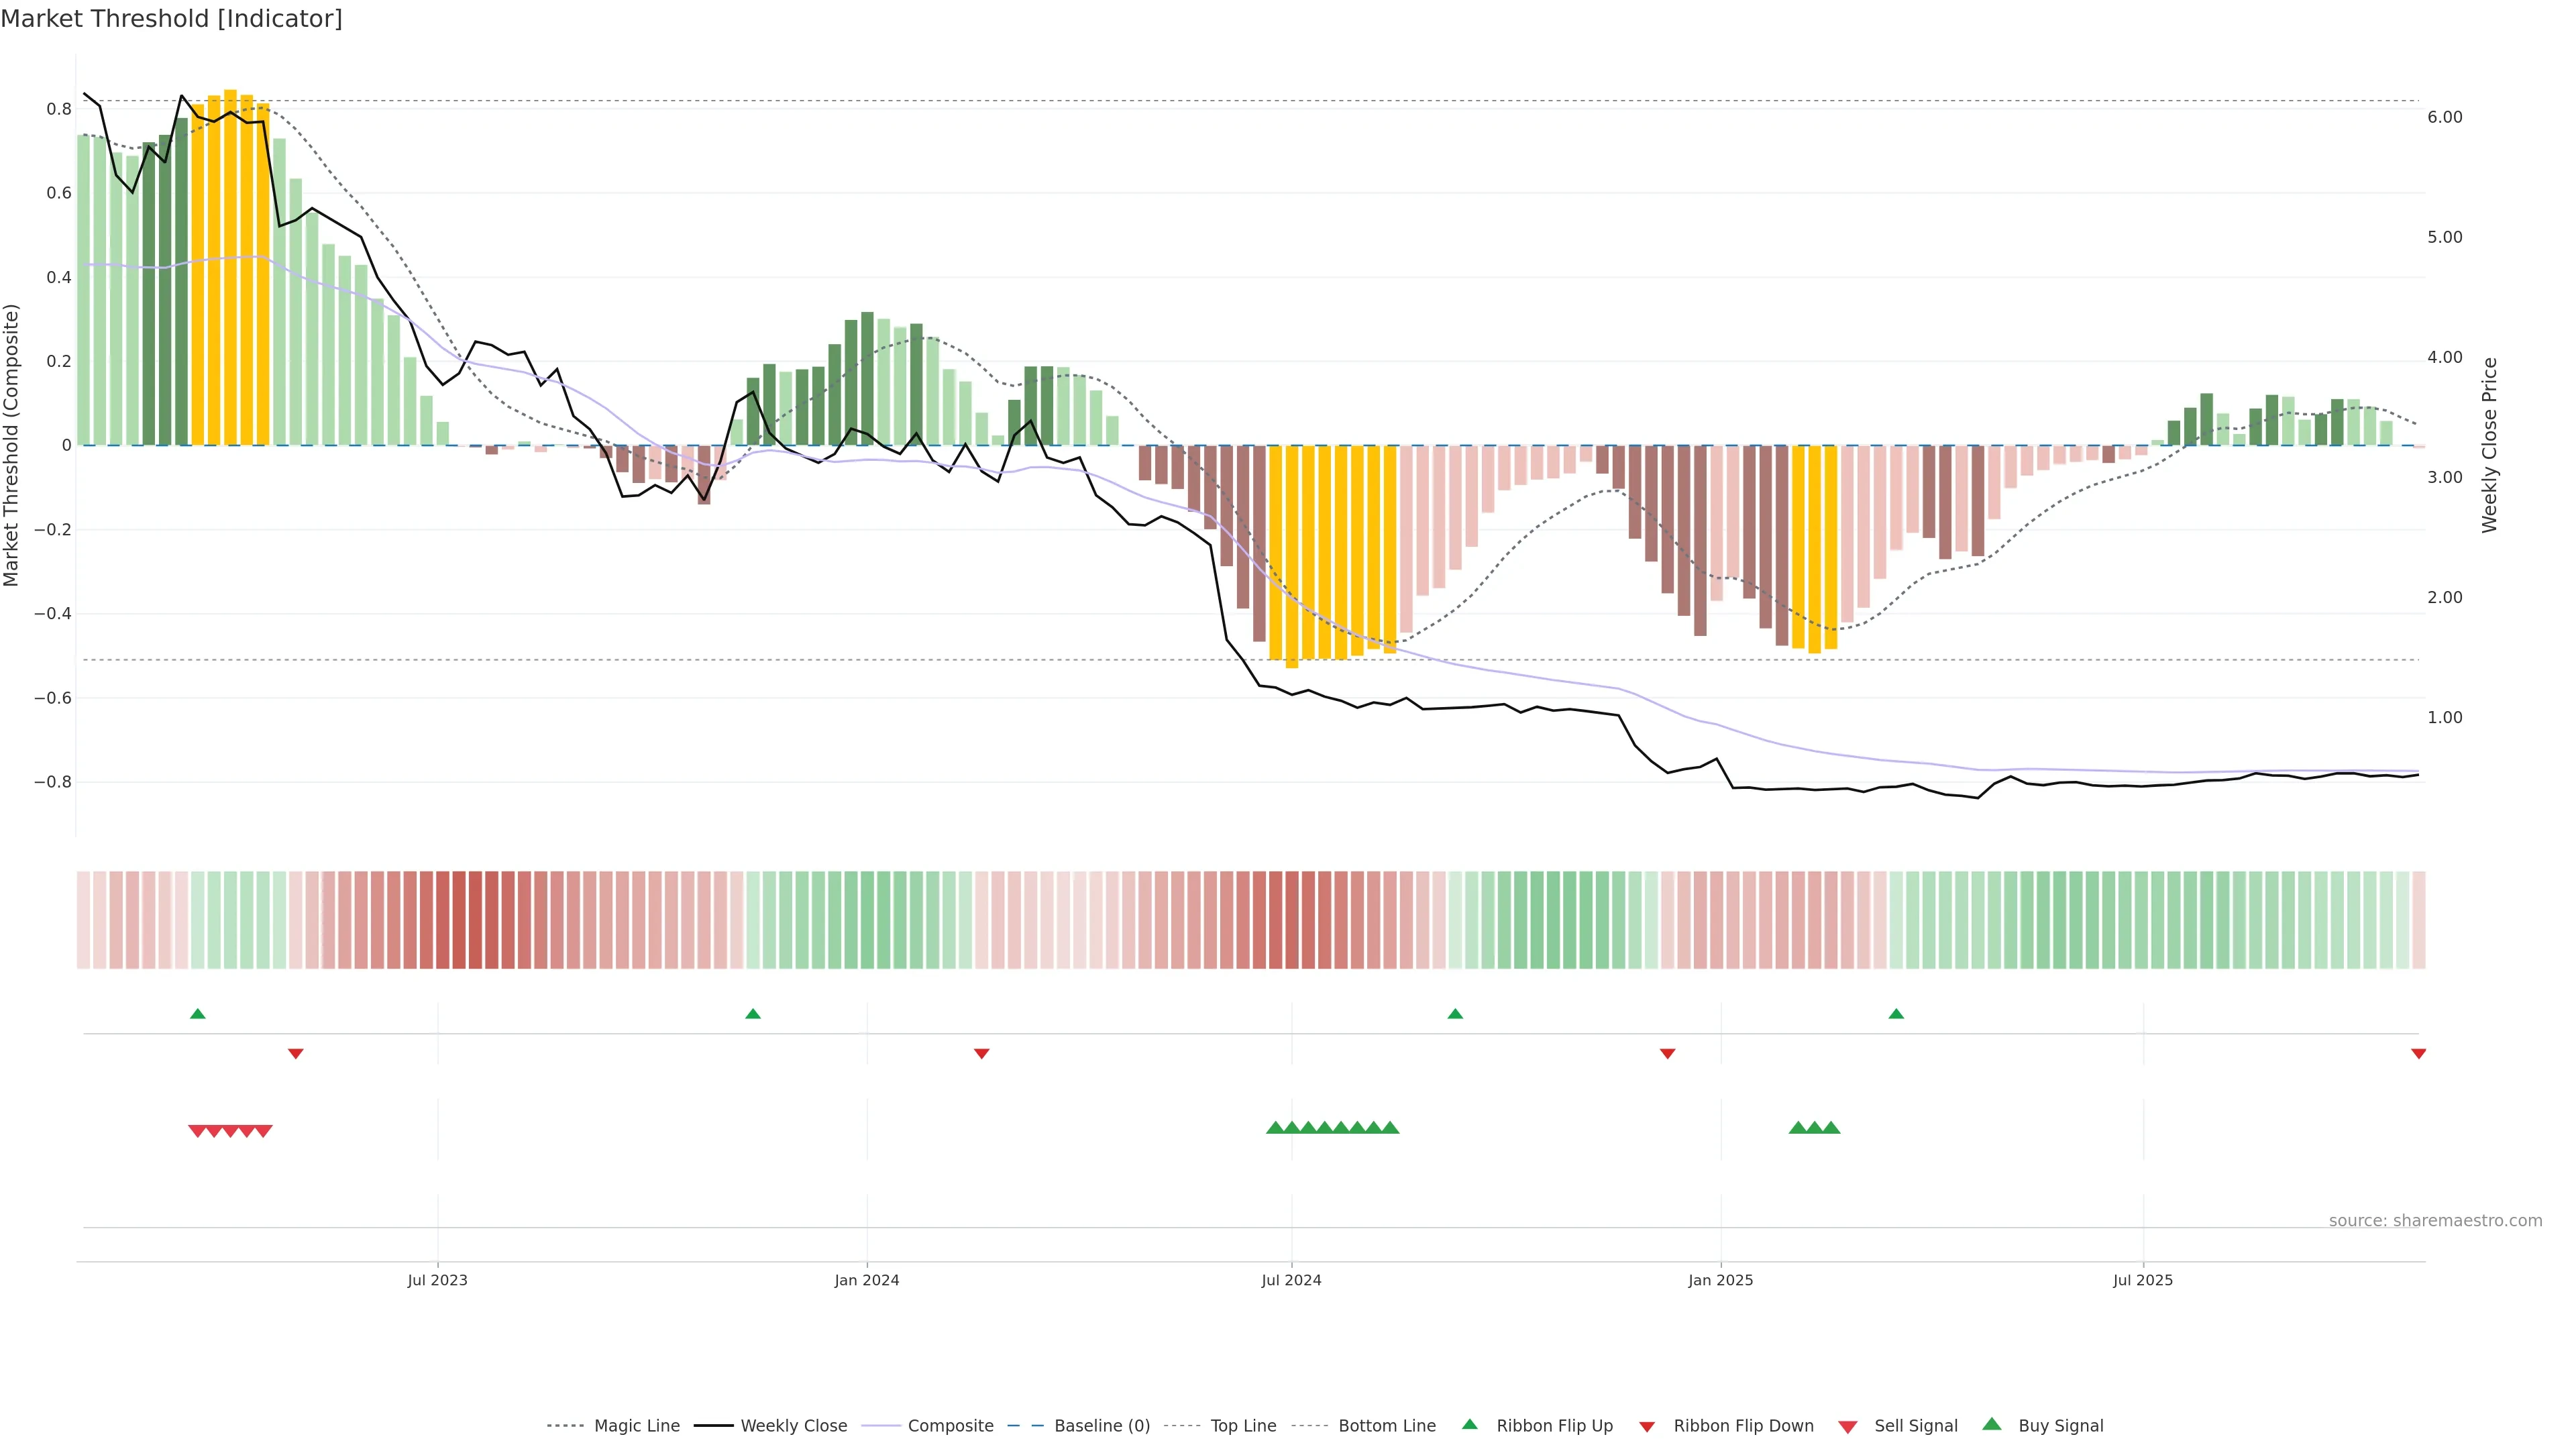Click the Bottom Line legend entry
The width and height of the screenshot is (2576, 1449).
point(1386,1426)
